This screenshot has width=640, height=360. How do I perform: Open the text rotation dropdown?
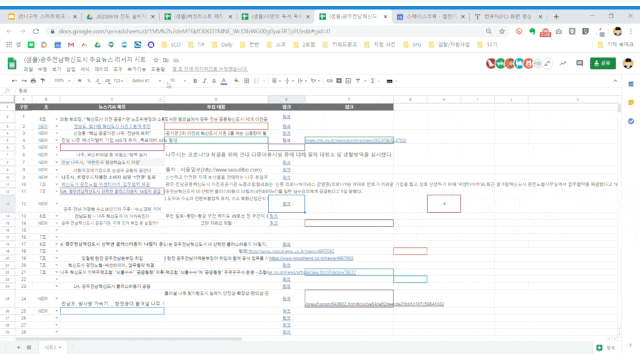click(x=315, y=81)
